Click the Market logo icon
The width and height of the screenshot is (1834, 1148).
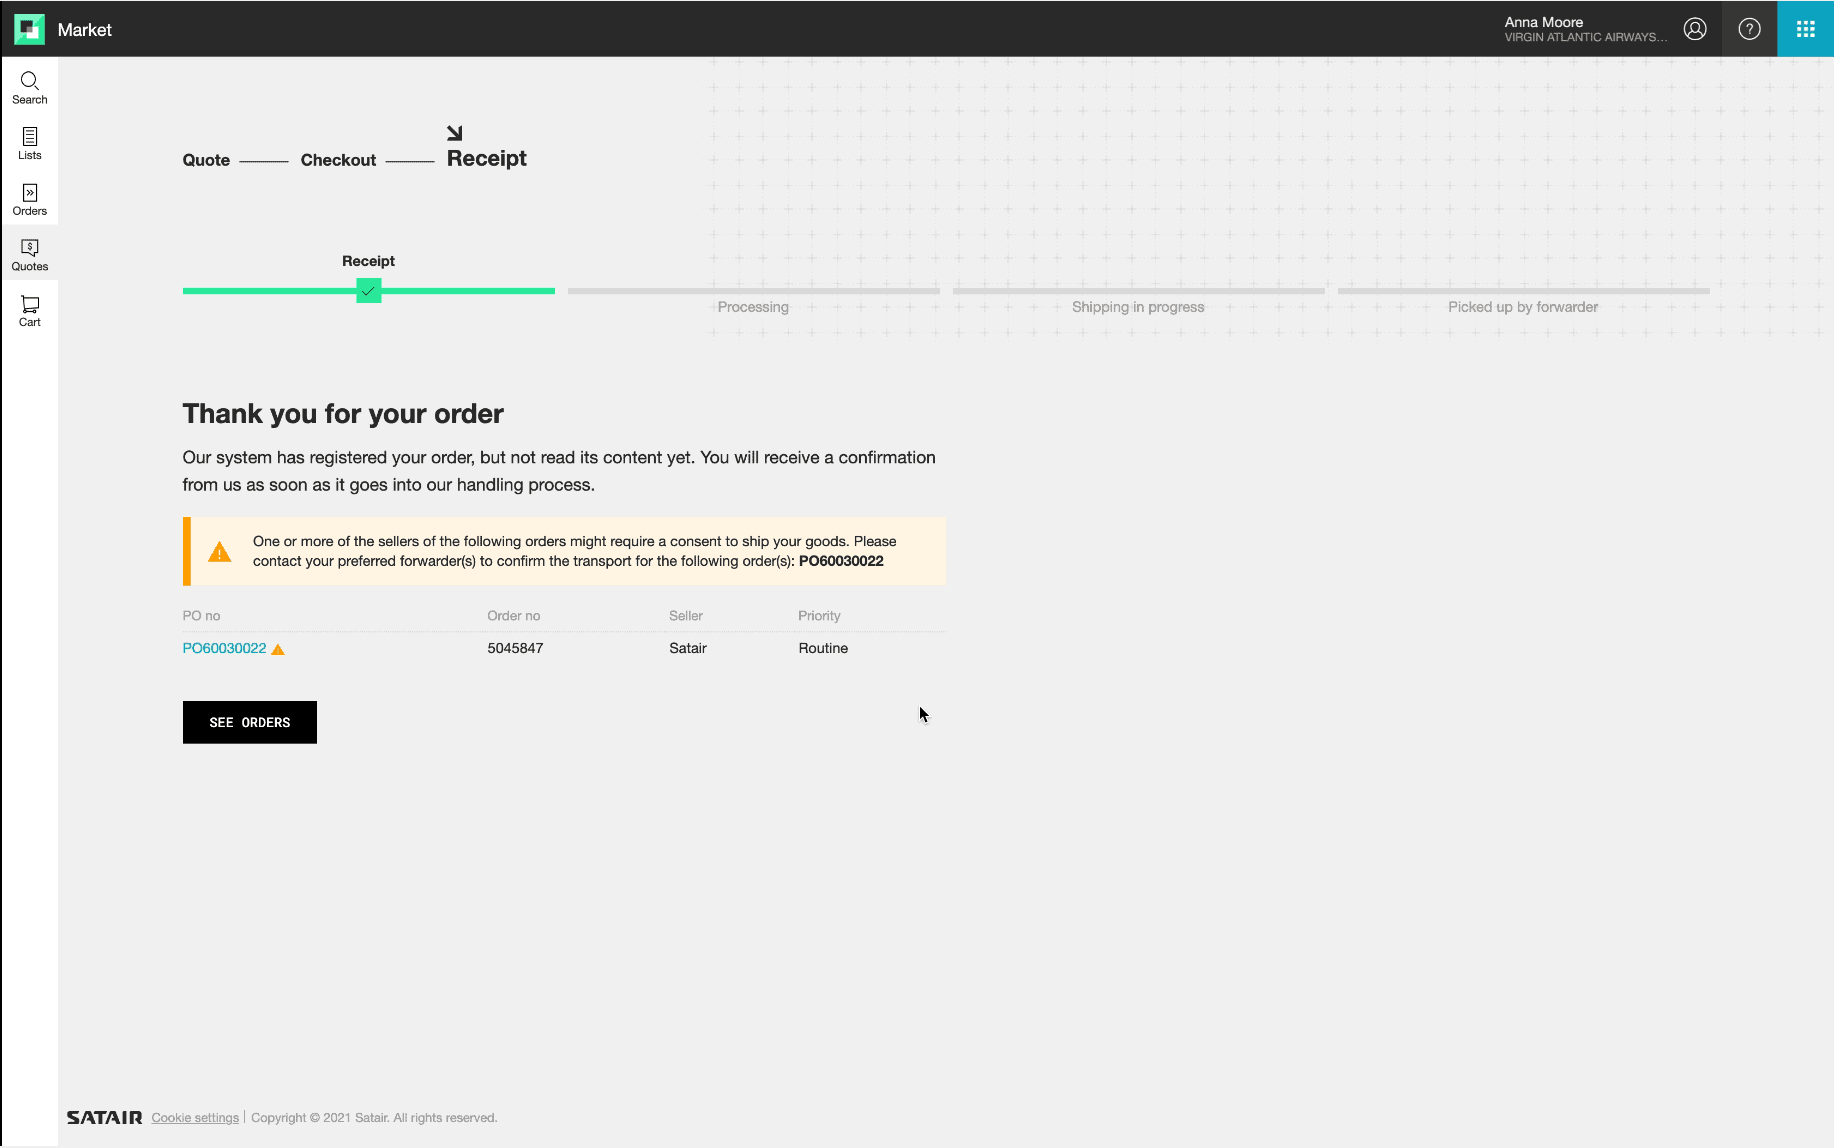pos(29,29)
